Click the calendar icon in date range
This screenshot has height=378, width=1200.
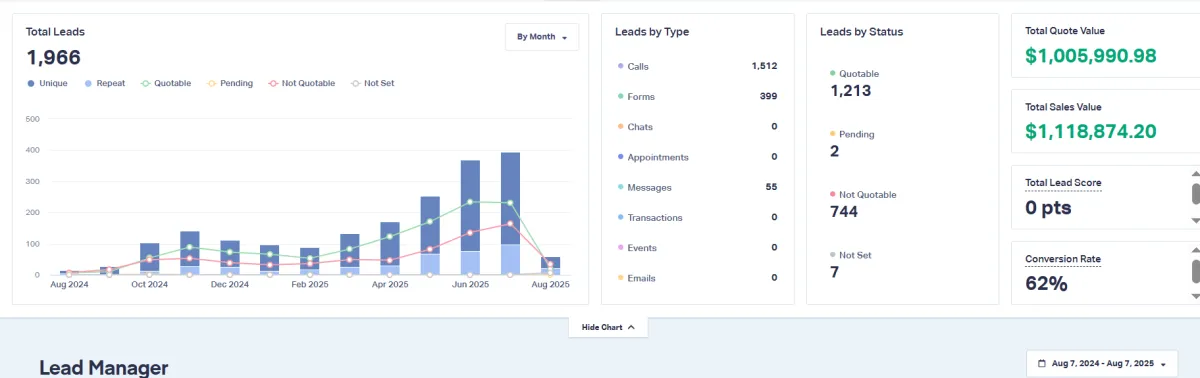[1043, 363]
